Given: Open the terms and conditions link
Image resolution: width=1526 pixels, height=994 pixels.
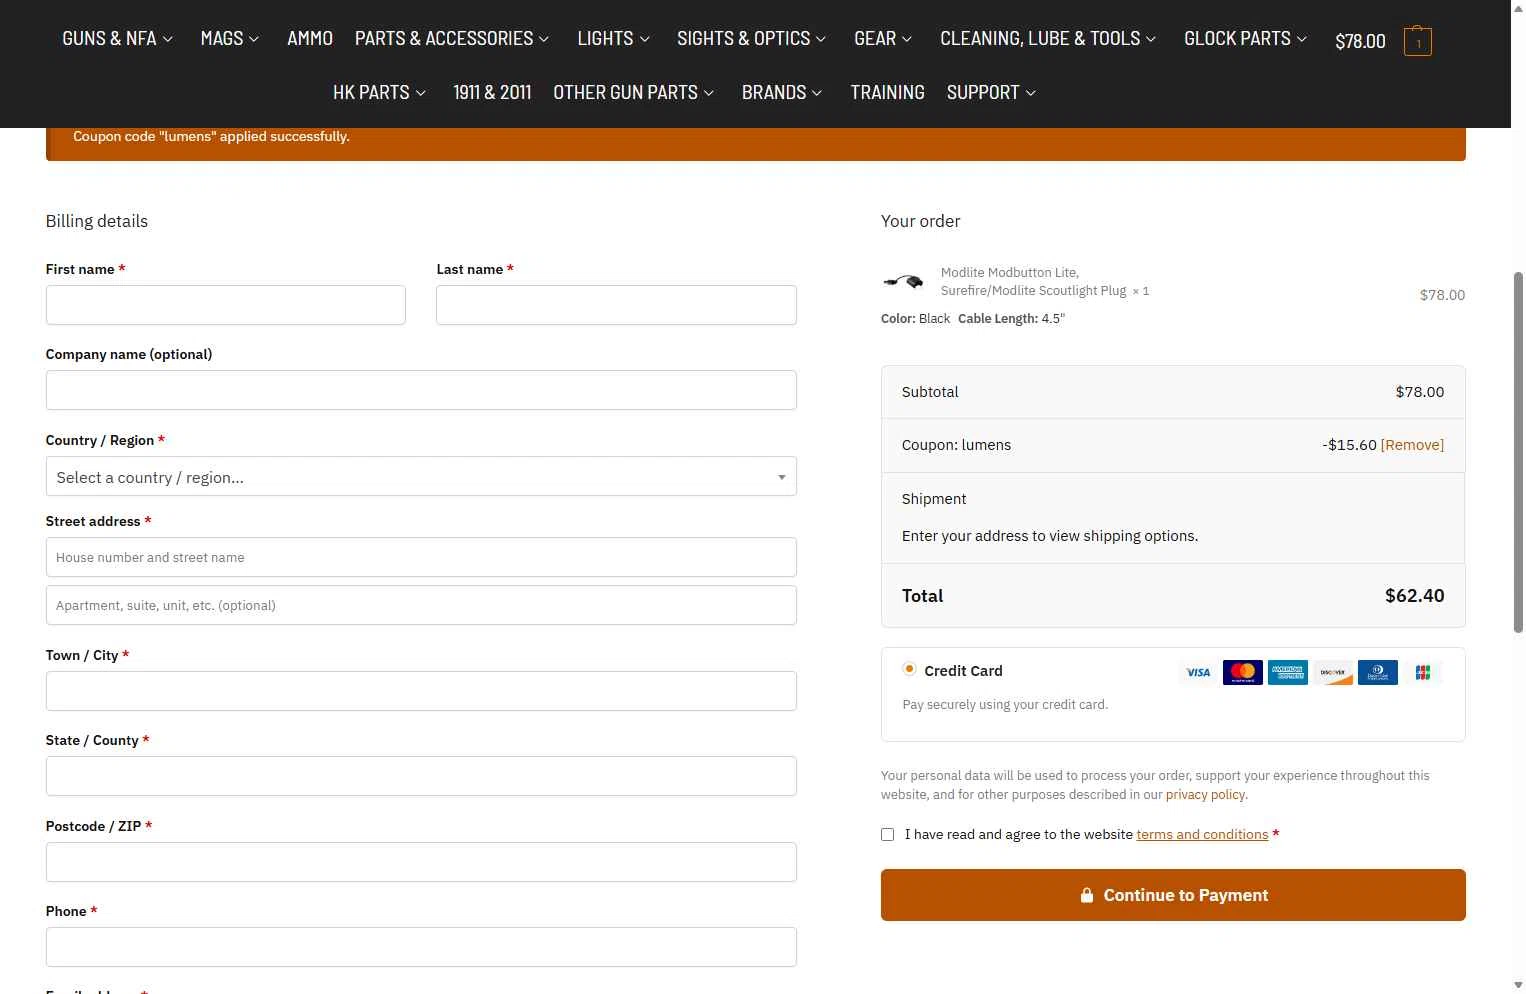Looking at the screenshot, I should pos(1202,834).
